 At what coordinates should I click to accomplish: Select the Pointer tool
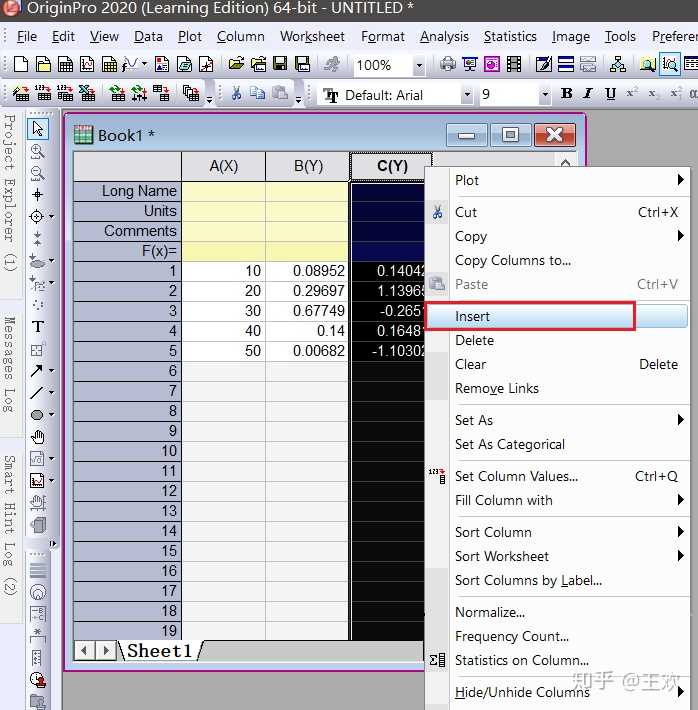pos(38,129)
